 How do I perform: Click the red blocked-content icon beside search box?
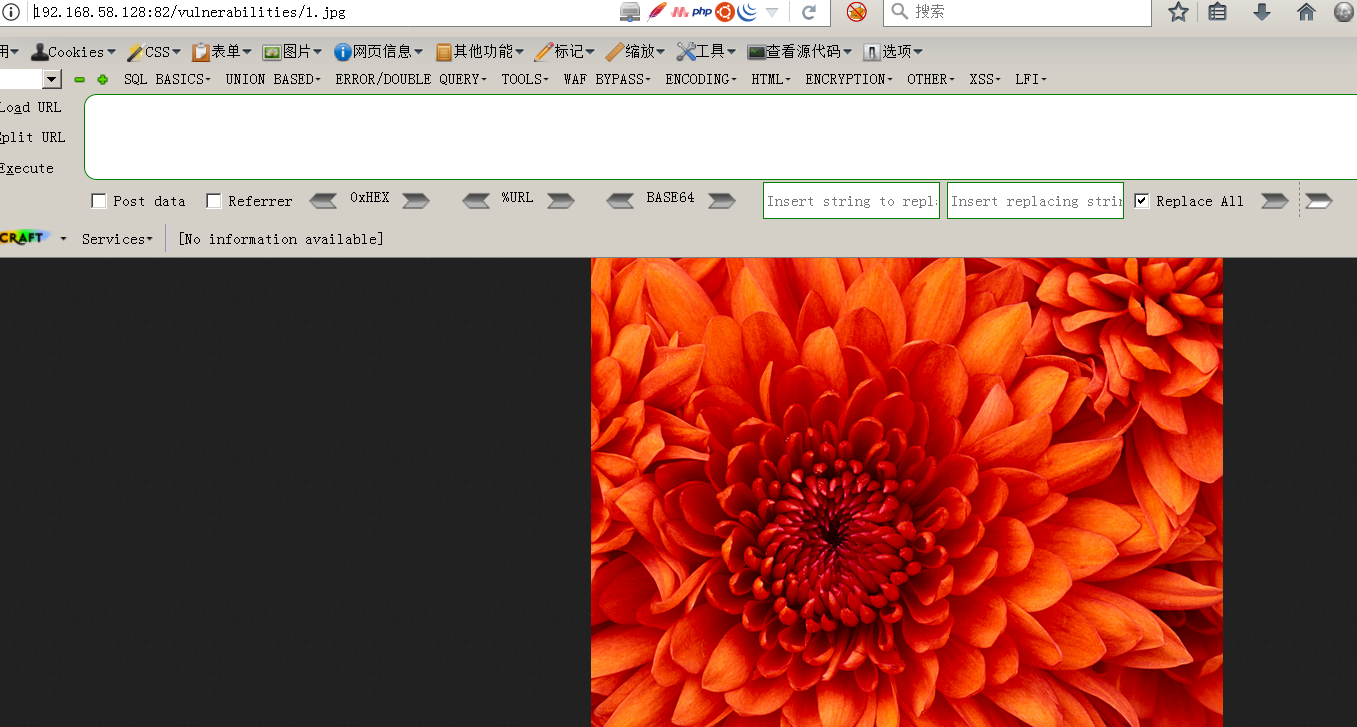tap(857, 12)
